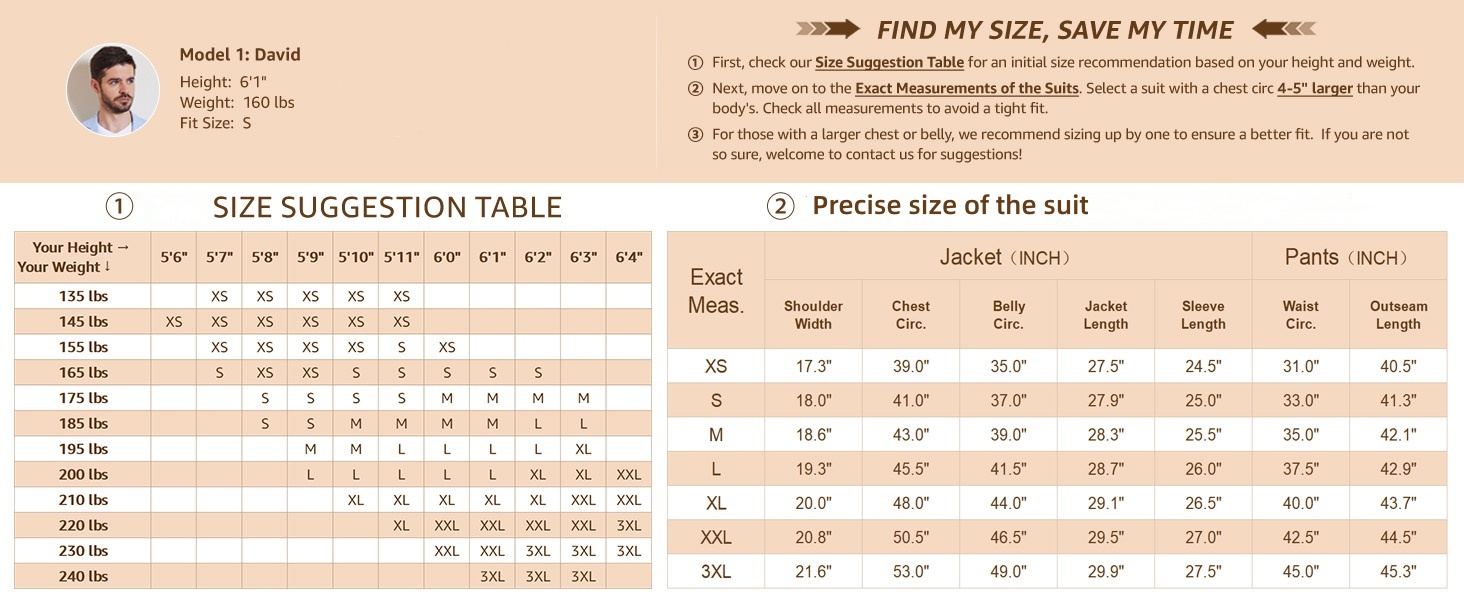Select the "Chest Circ." column header

point(910,315)
